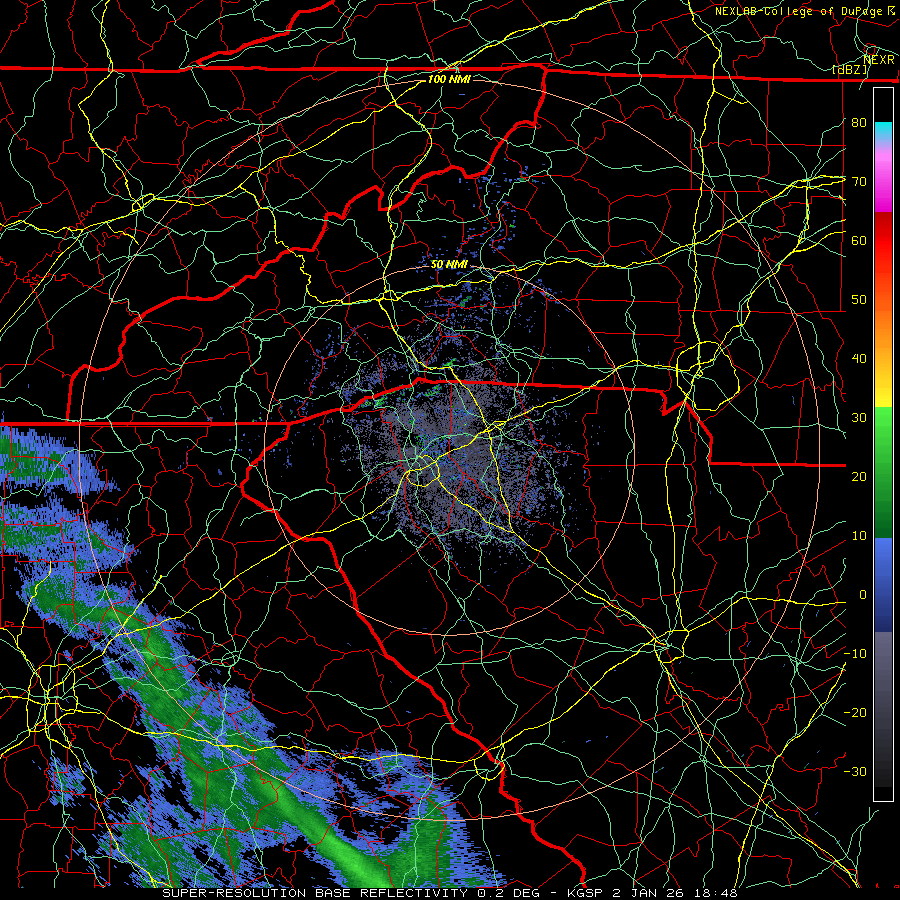The image size is (900, 900).
Task: Click the '50 NMI' range ring label
Action: (x=449, y=265)
